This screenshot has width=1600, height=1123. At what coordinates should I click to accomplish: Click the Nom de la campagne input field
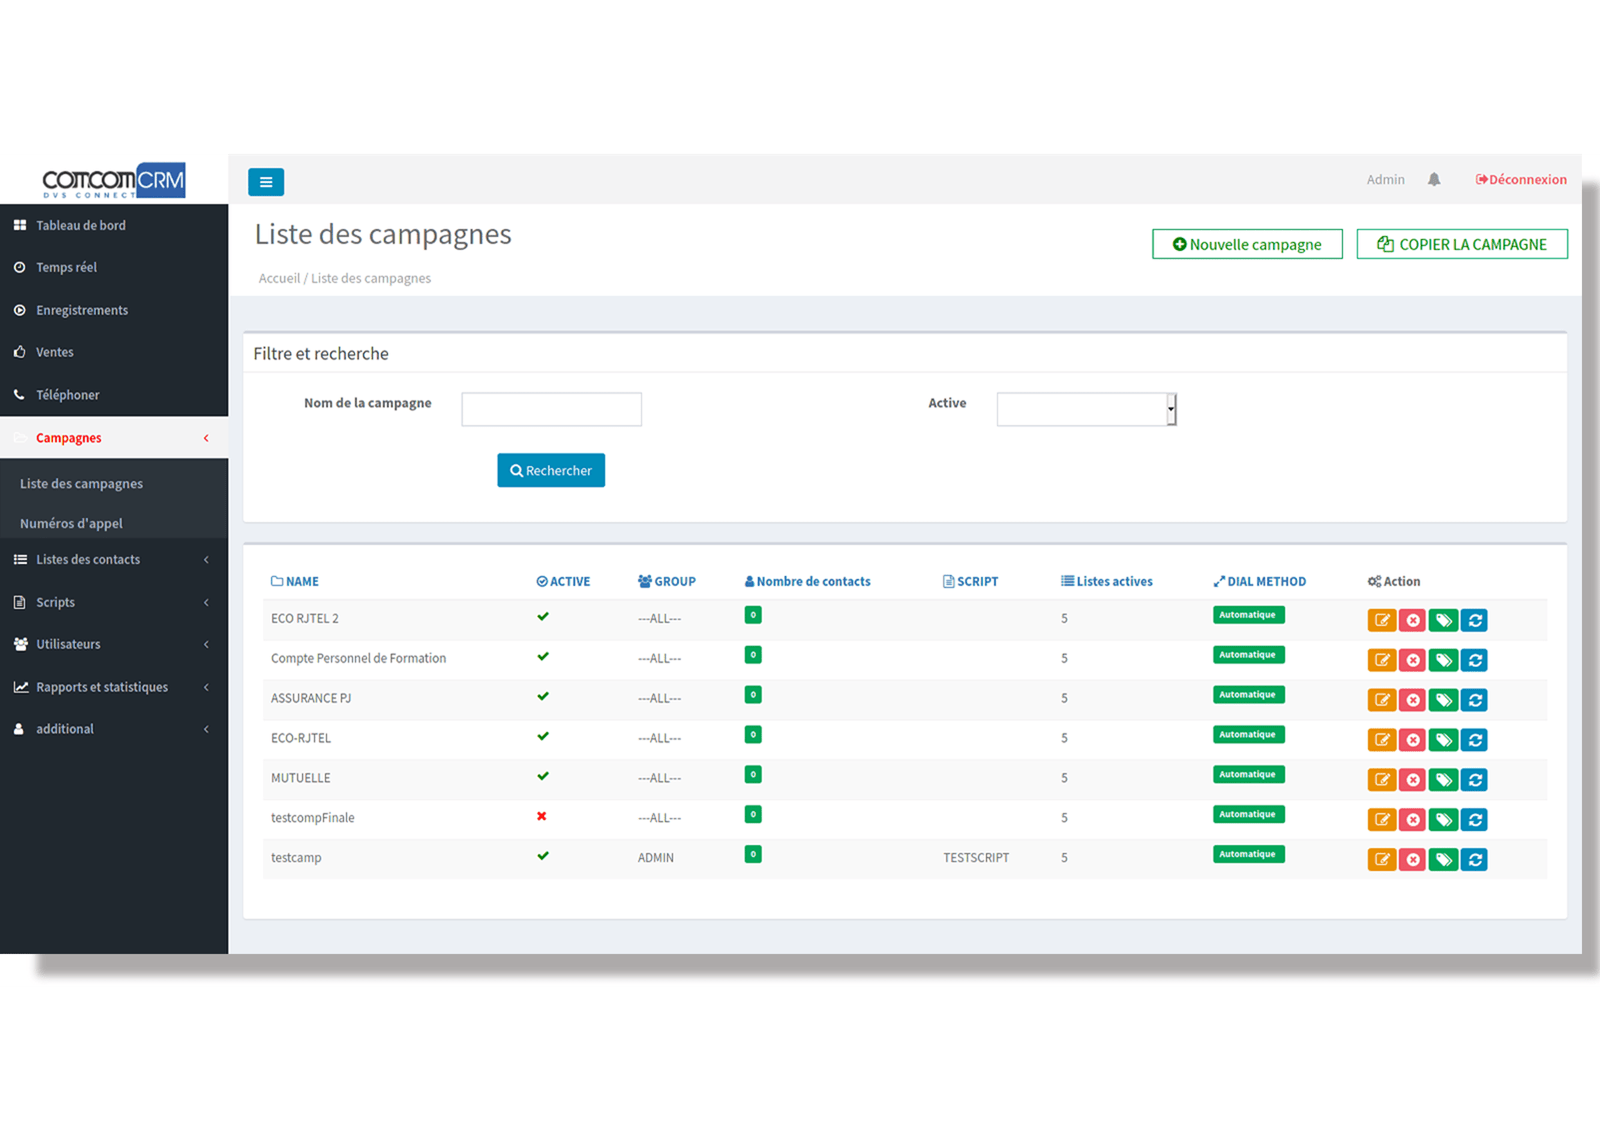pos(551,409)
